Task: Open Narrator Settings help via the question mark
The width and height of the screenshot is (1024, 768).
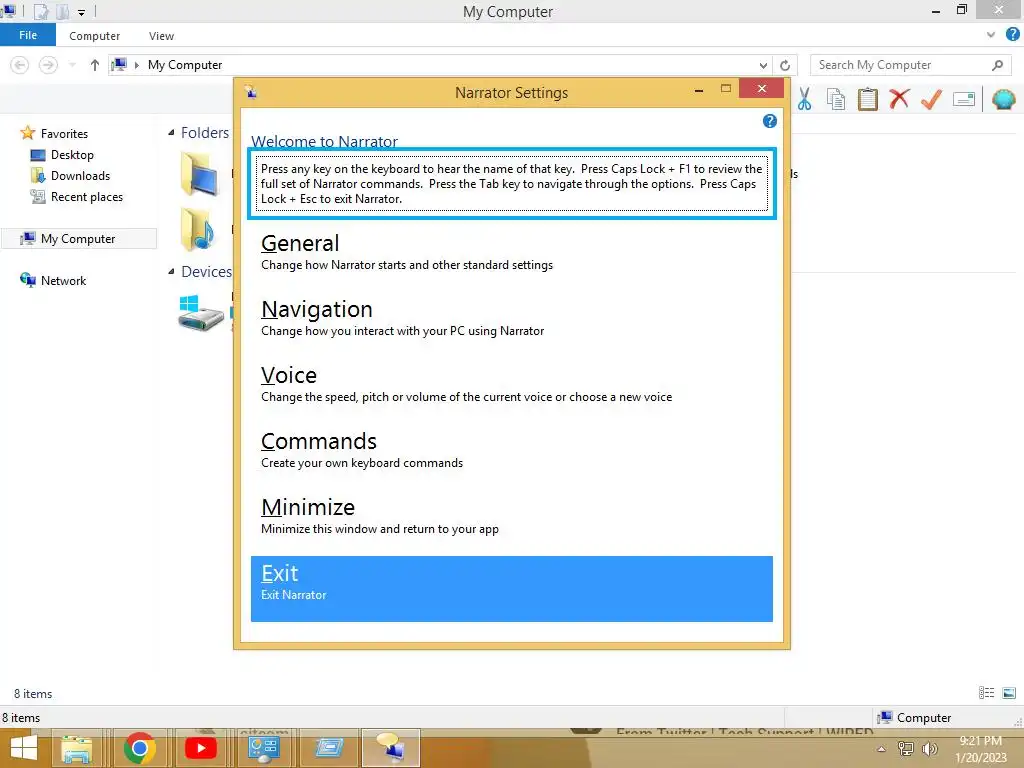Action: (x=769, y=121)
